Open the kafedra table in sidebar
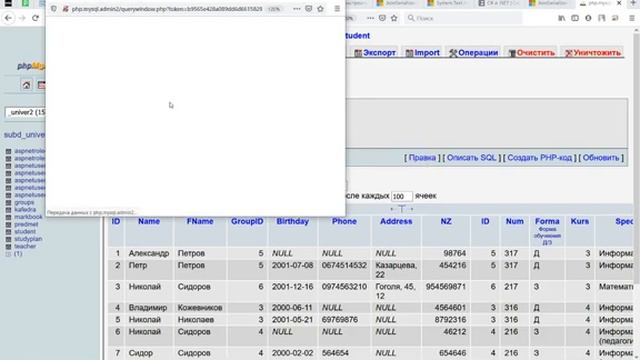This screenshot has width=640, height=360. click(25, 210)
